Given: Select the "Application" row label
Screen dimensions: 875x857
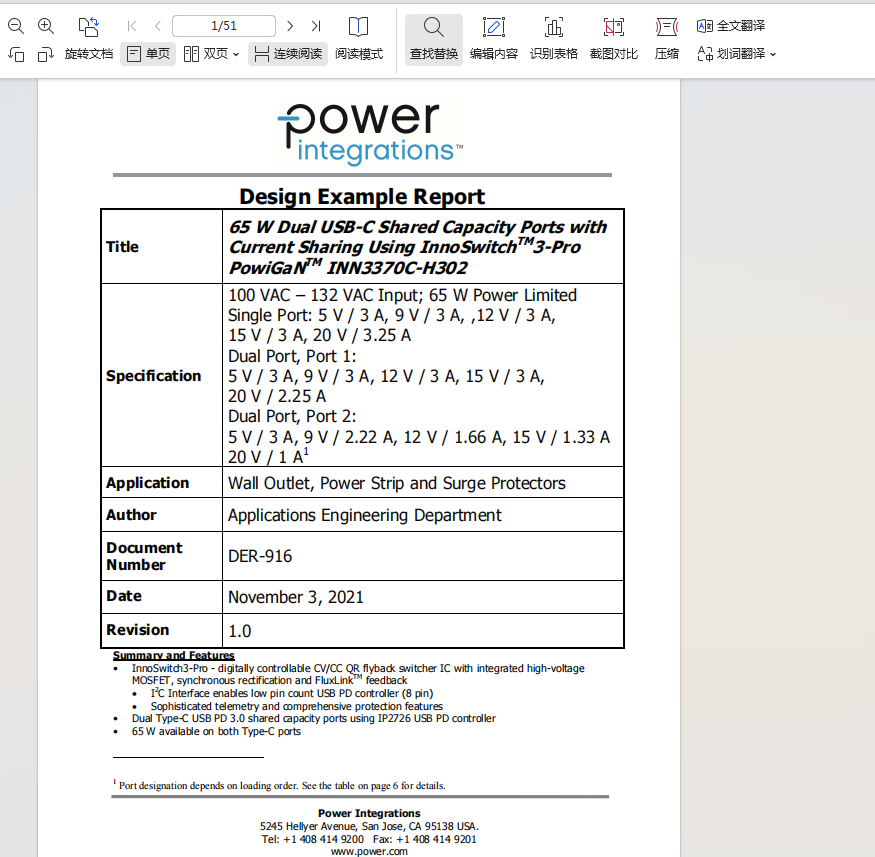Looking at the screenshot, I should tap(147, 483).
